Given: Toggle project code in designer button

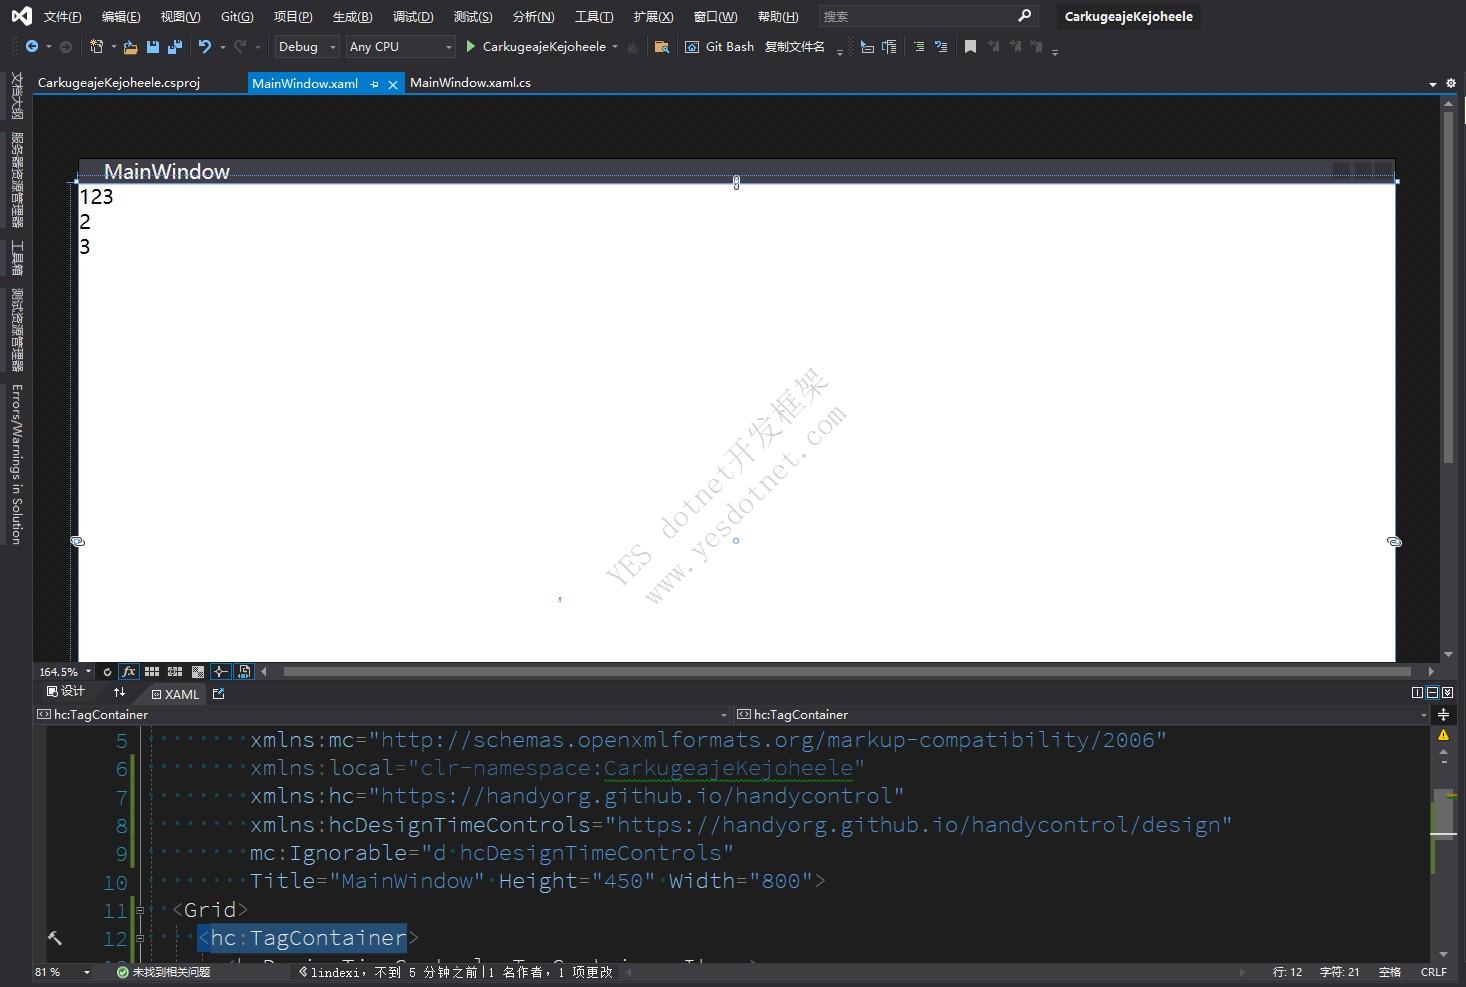Looking at the screenshot, I should (x=244, y=672).
